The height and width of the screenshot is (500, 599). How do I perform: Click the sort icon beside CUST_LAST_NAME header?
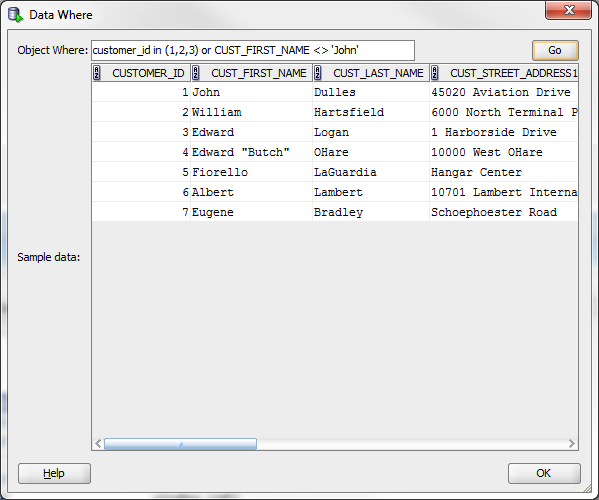318,73
